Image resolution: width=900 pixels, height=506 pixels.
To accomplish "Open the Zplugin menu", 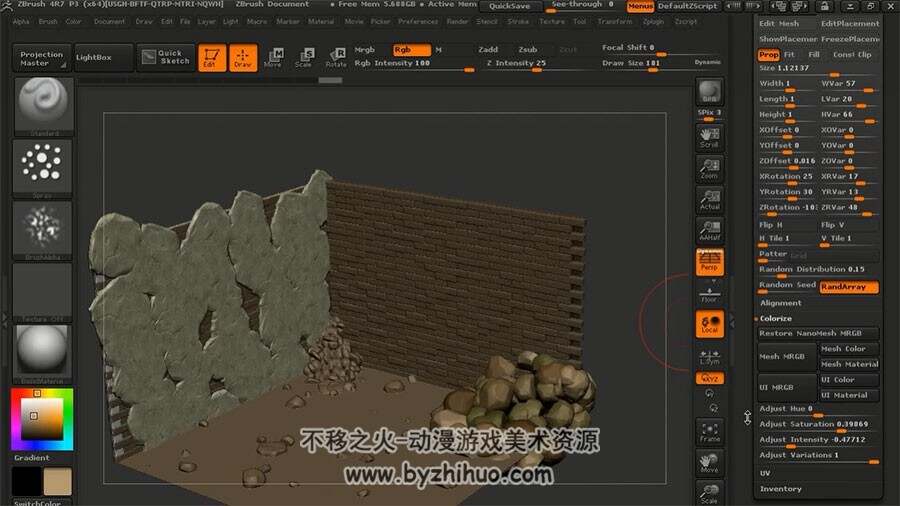I will (x=653, y=22).
